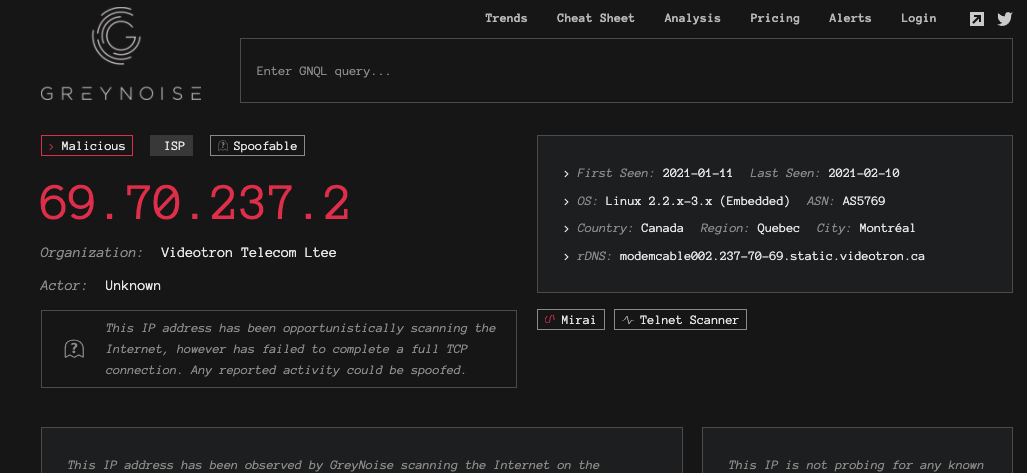The image size is (1027, 473).
Task: Open the Cheat Sheet menu item
Action: tap(595, 18)
